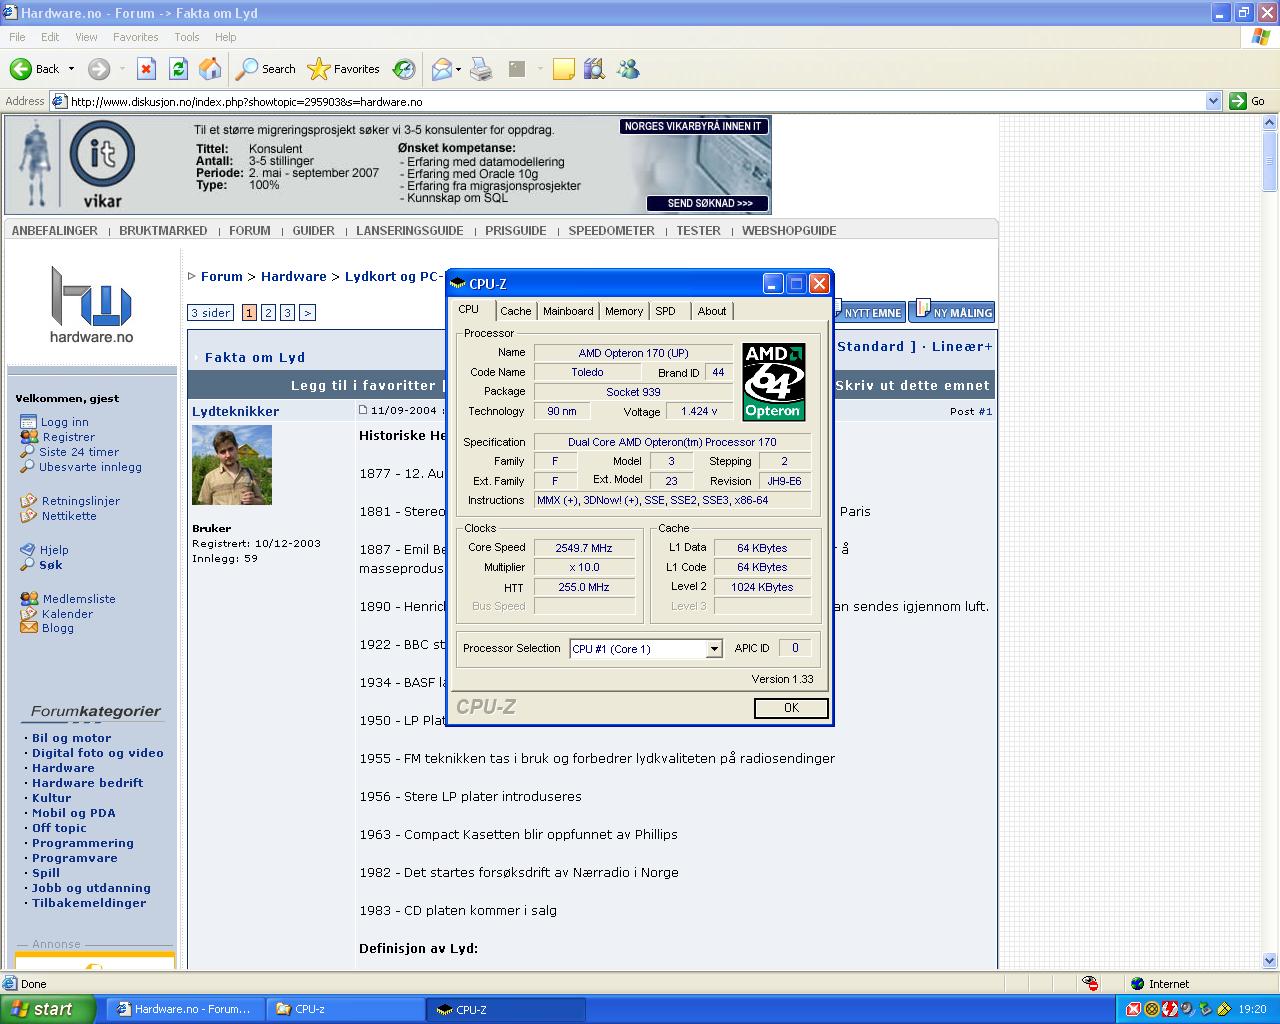
Task: Click the OK button in CPU-Z
Action: click(x=791, y=708)
